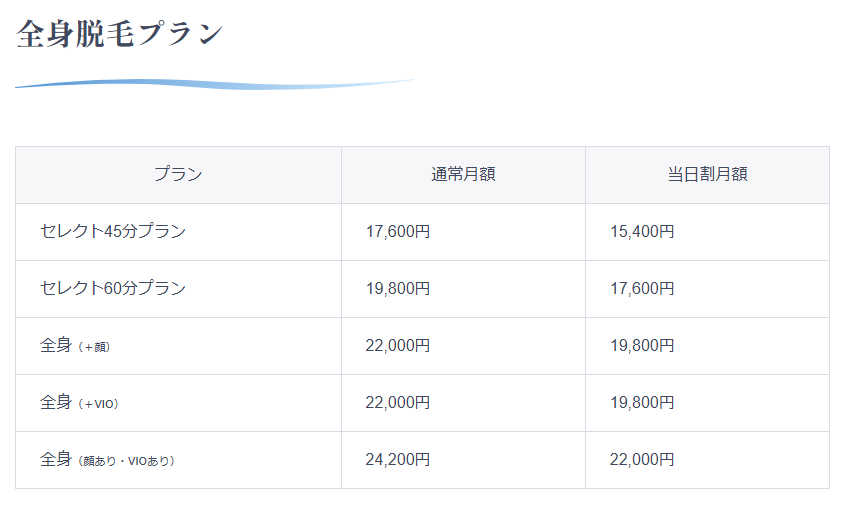Click the 全身(+VIO) plan cell

pyautogui.click(x=178, y=403)
